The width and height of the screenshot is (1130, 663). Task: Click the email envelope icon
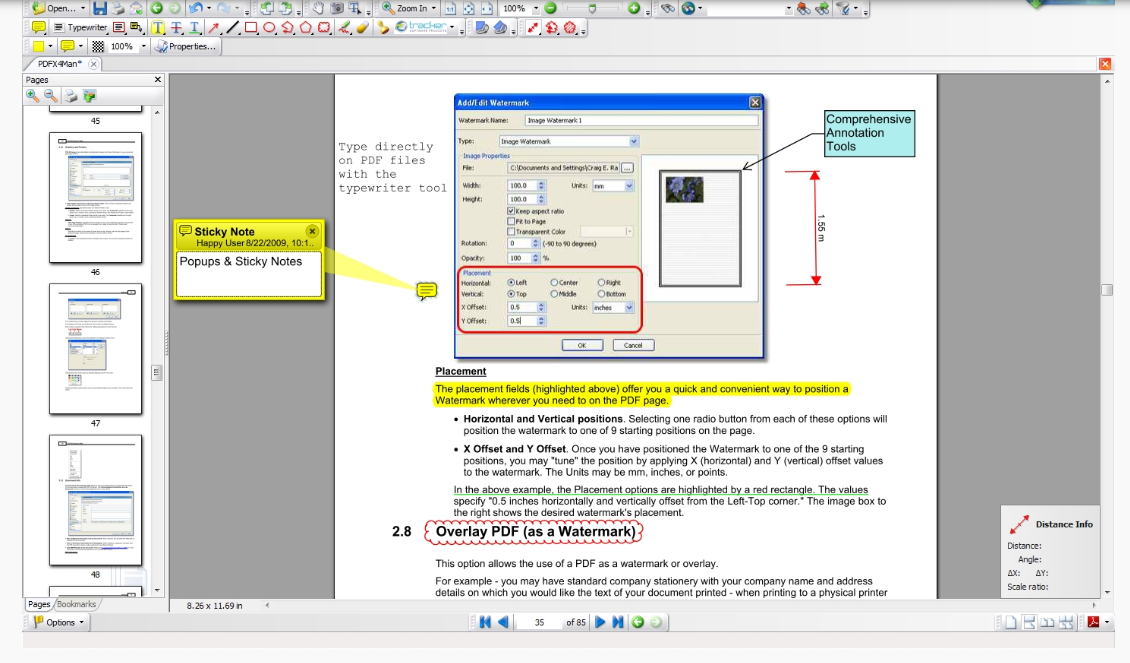pyautogui.click(x=135, y=8)
